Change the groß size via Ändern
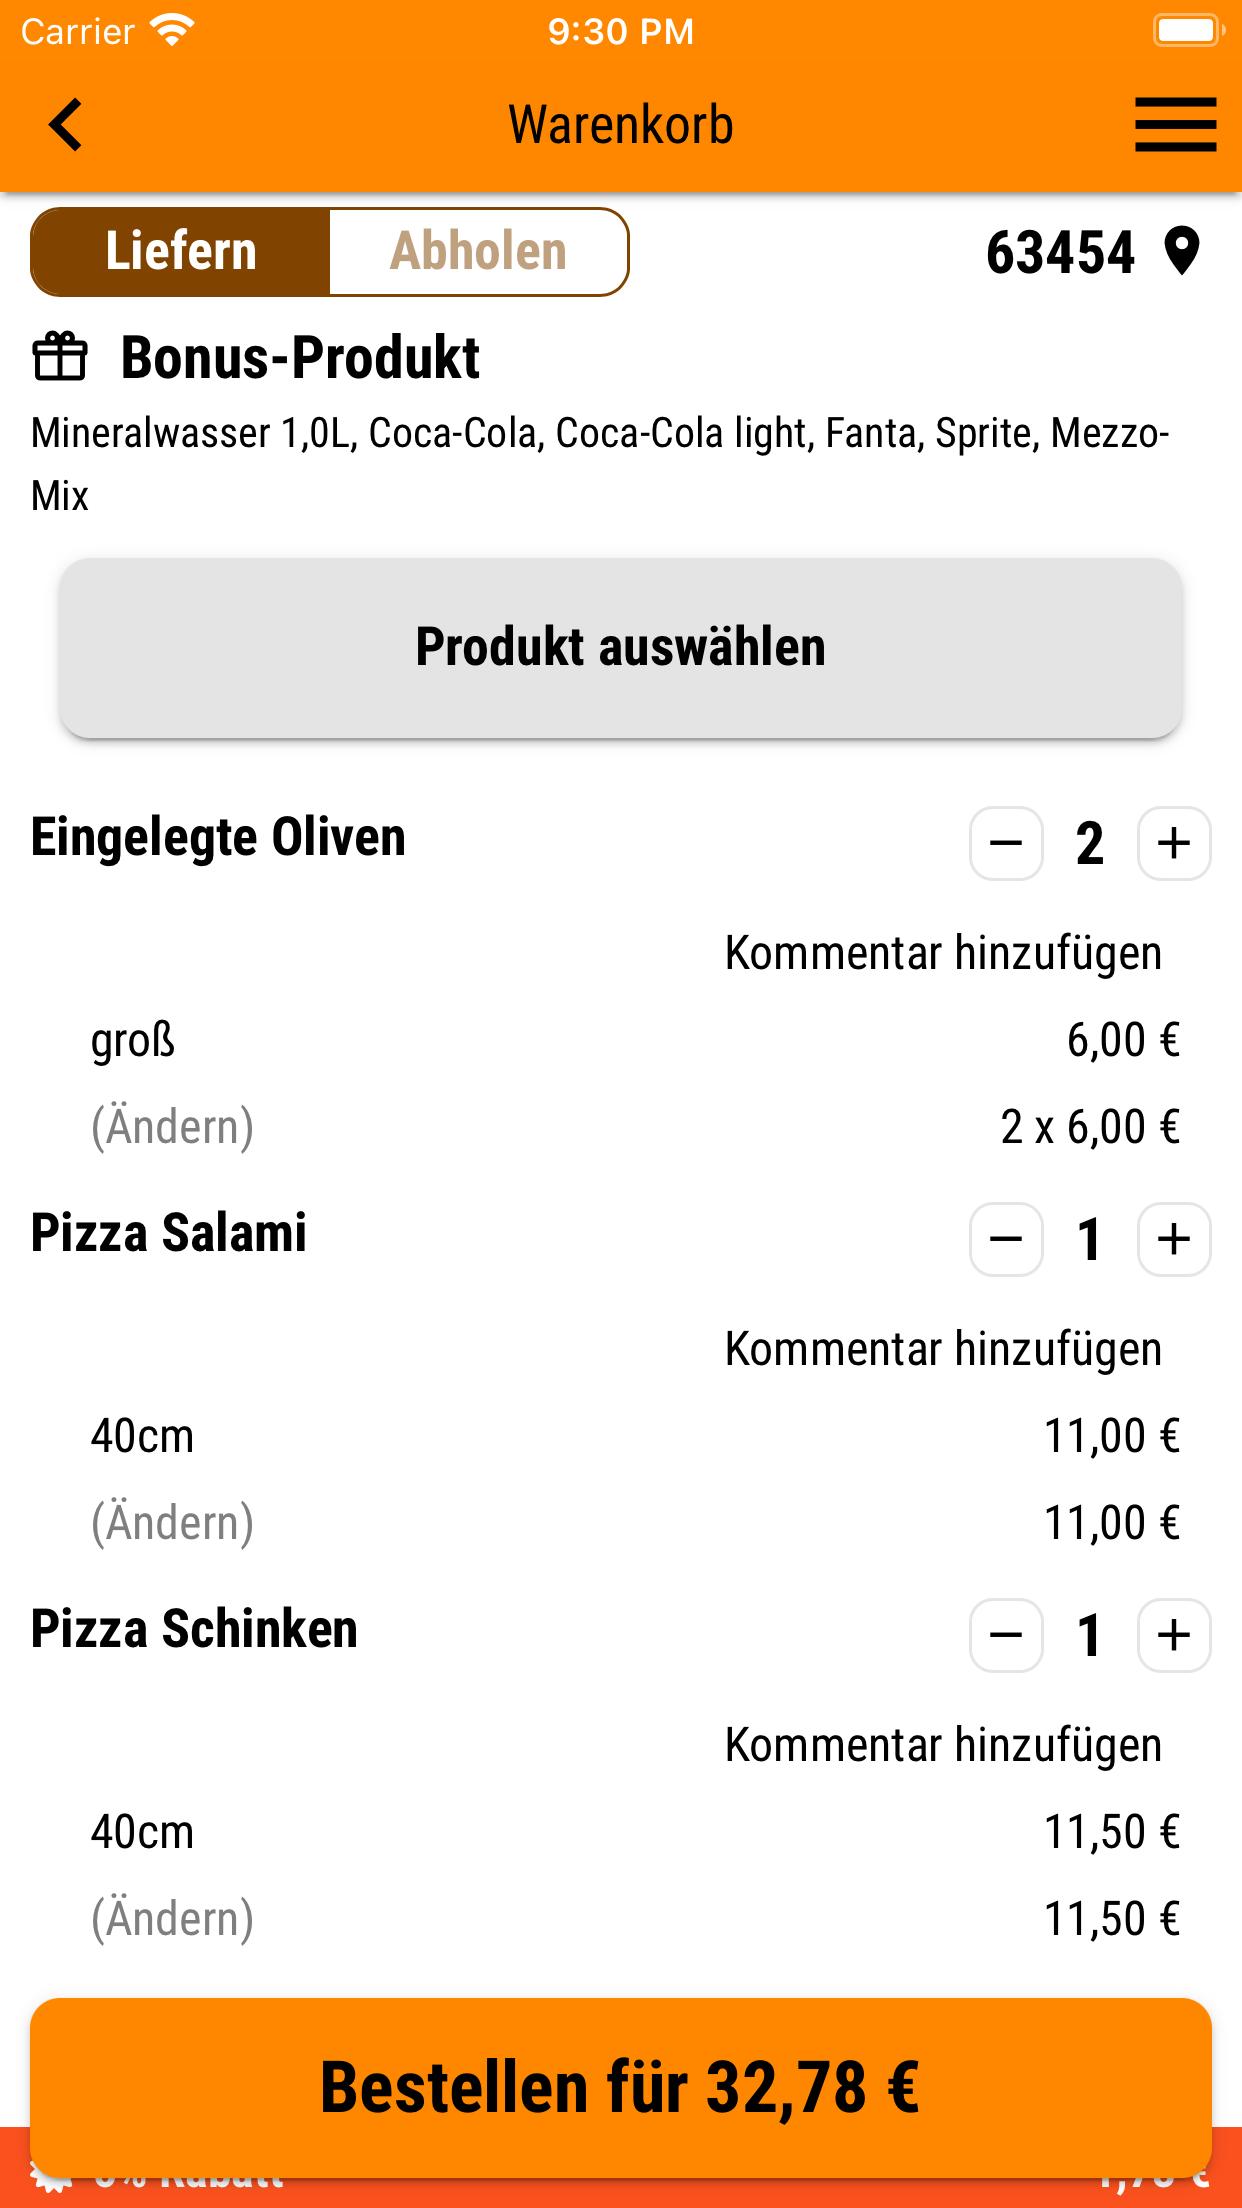The height and width of the screenshot is (2208, 1242). (173, 1127)
